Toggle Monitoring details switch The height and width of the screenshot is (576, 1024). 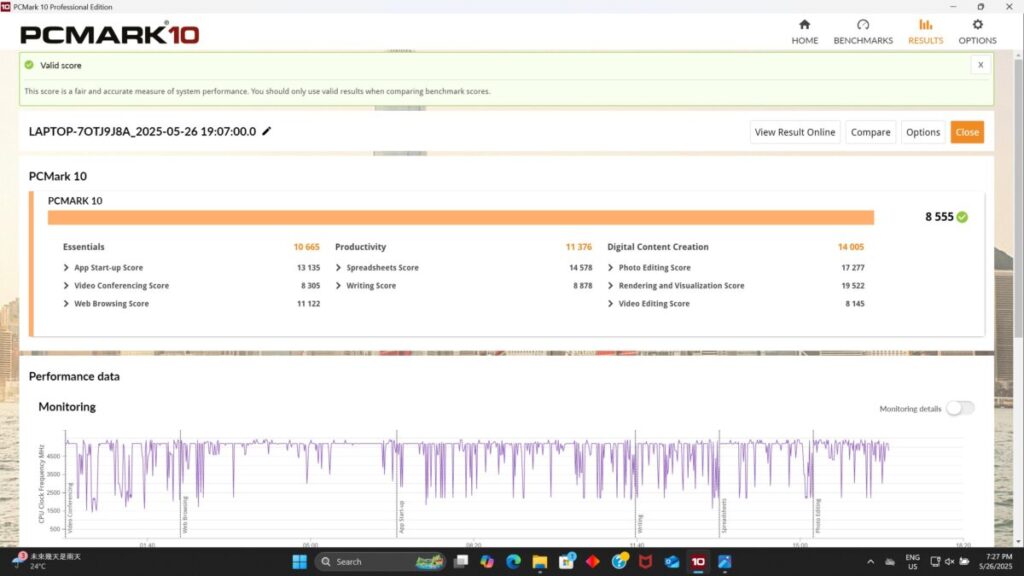point(960,408)
